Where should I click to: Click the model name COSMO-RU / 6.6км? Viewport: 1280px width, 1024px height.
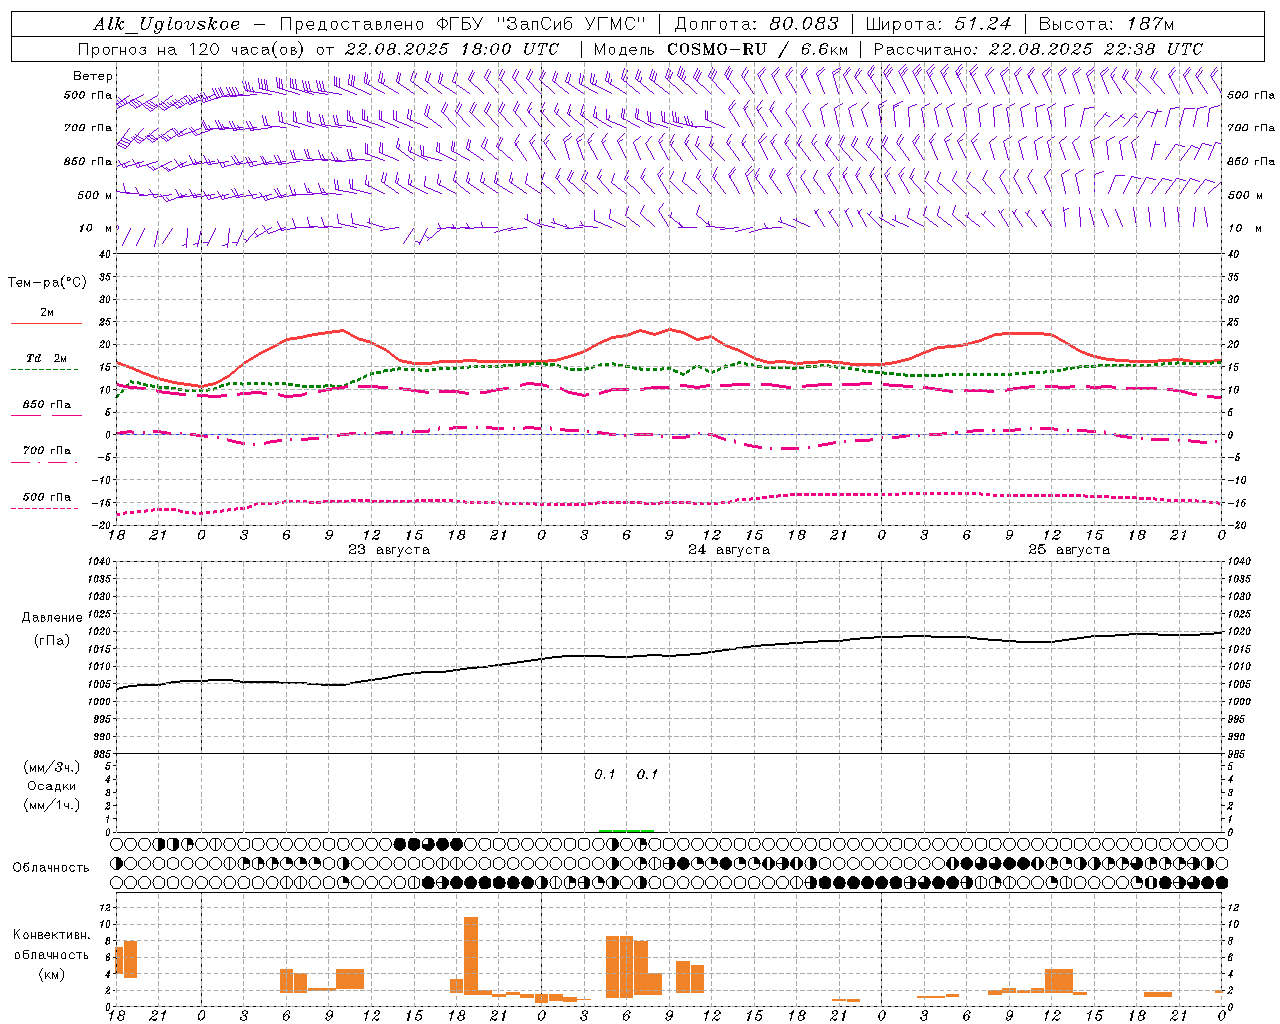coord(758,49)
